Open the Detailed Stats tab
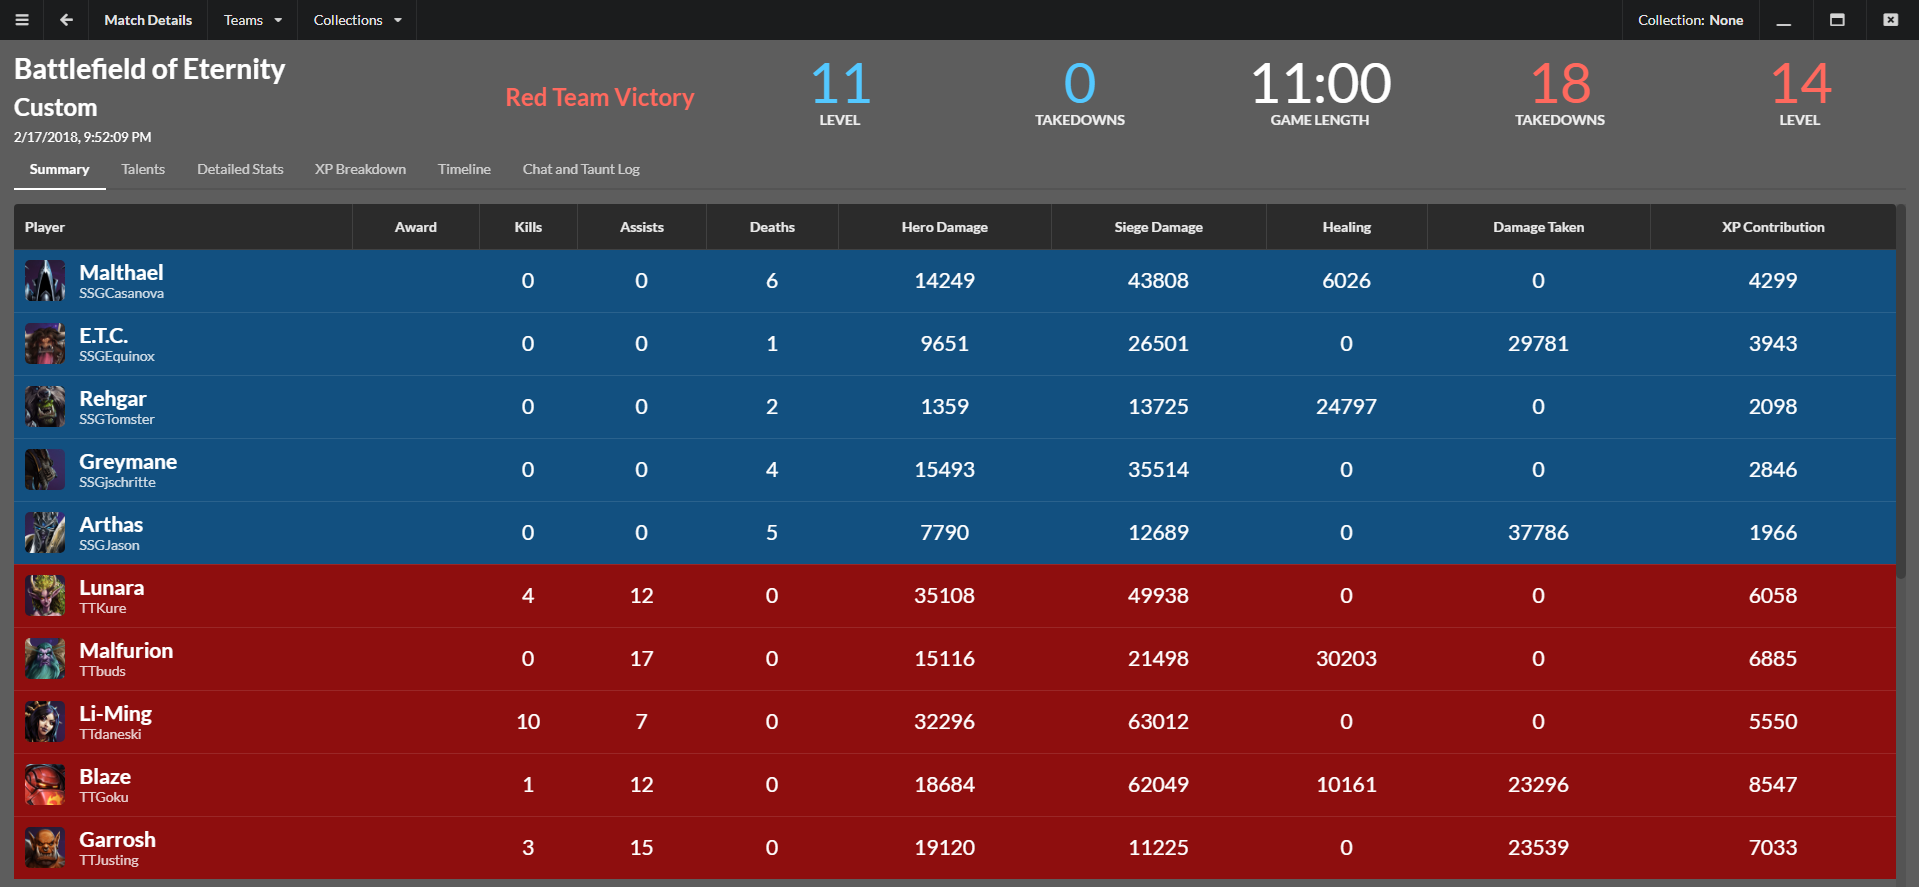The height and width of the screenshot is (887, 1919). 240,169
